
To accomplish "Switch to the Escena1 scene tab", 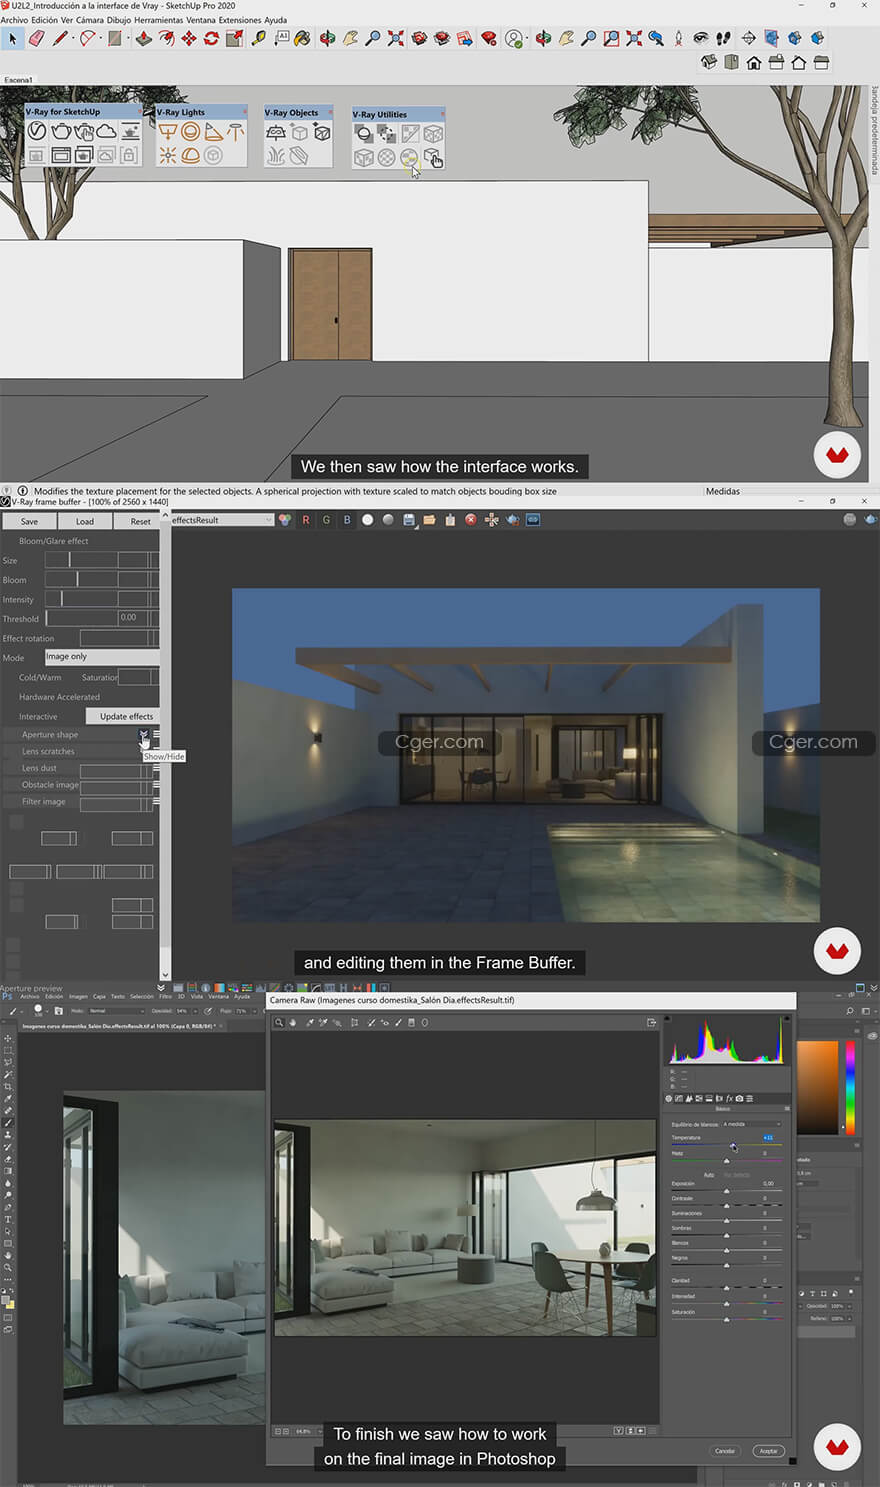I will click(18, 79).
